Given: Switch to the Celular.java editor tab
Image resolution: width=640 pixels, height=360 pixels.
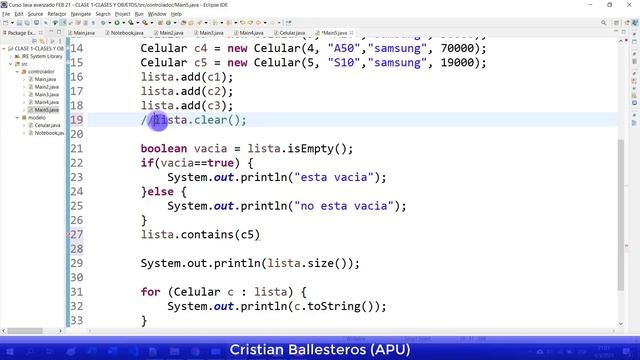Looking at the screenshot, I should pyautogui.click(x=289, y=33).
